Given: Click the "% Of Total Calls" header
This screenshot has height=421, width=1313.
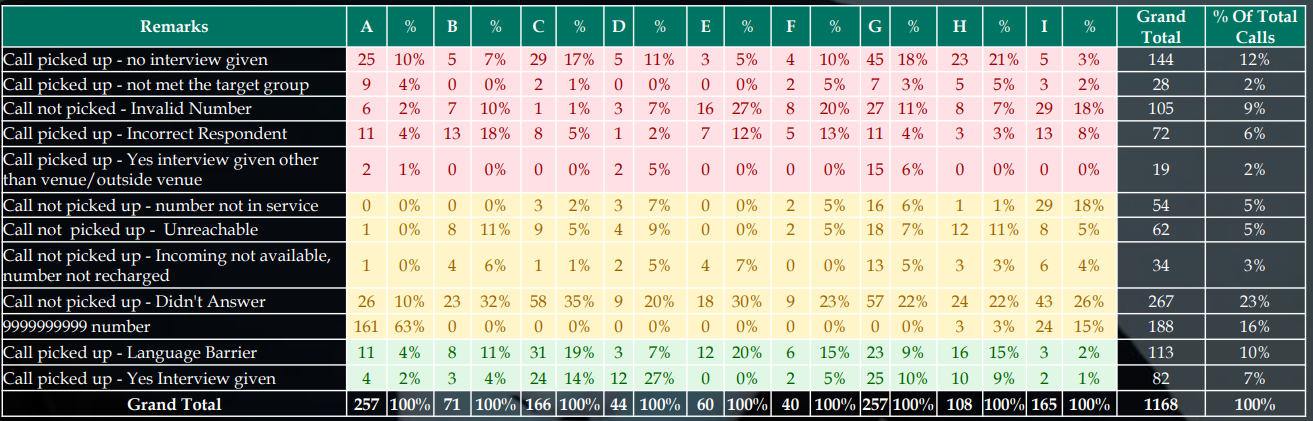Looking at the screenshot, I should (1255, 26).
